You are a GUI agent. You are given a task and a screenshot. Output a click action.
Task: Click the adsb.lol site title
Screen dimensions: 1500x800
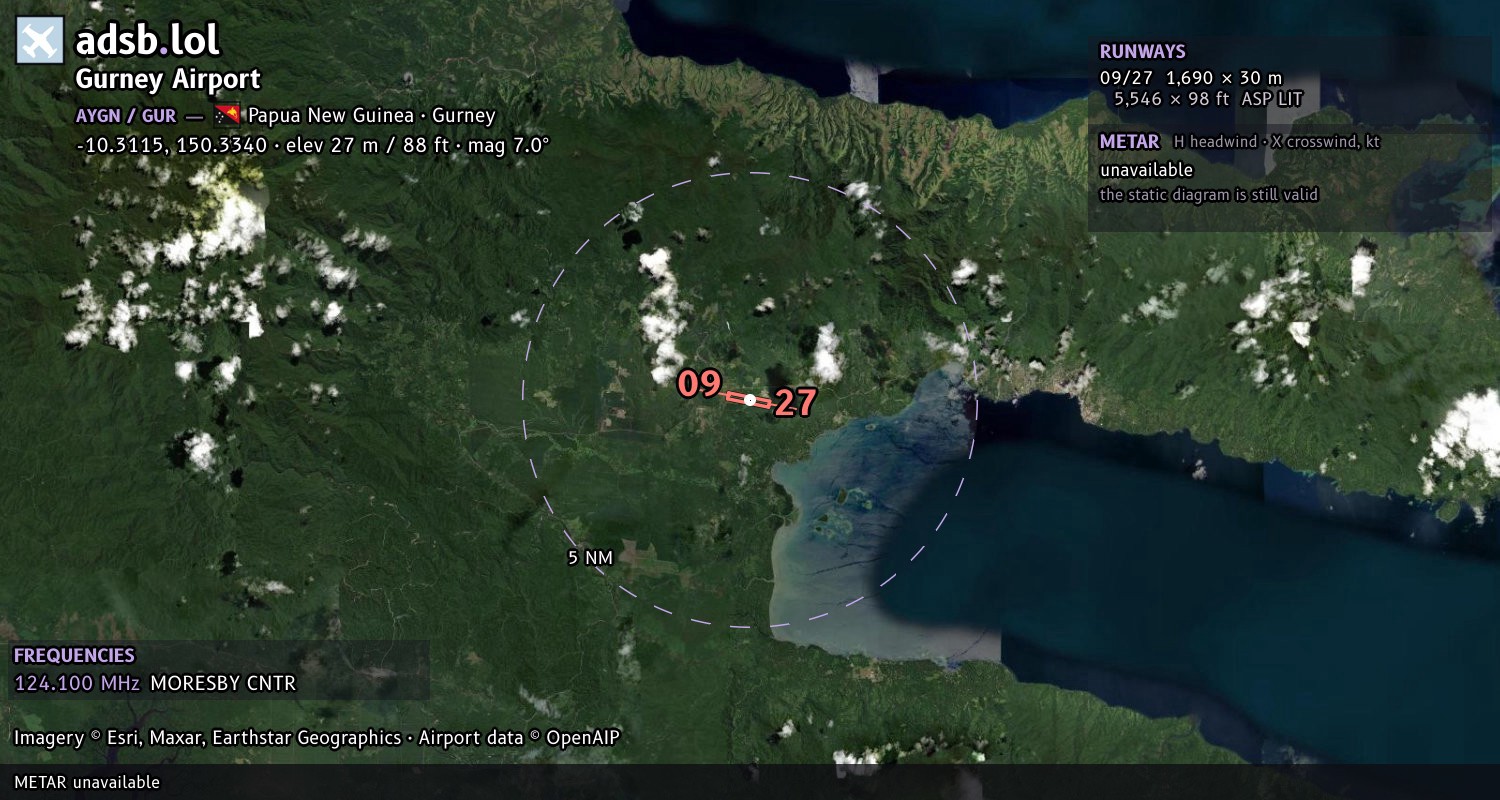click(147, 41)
